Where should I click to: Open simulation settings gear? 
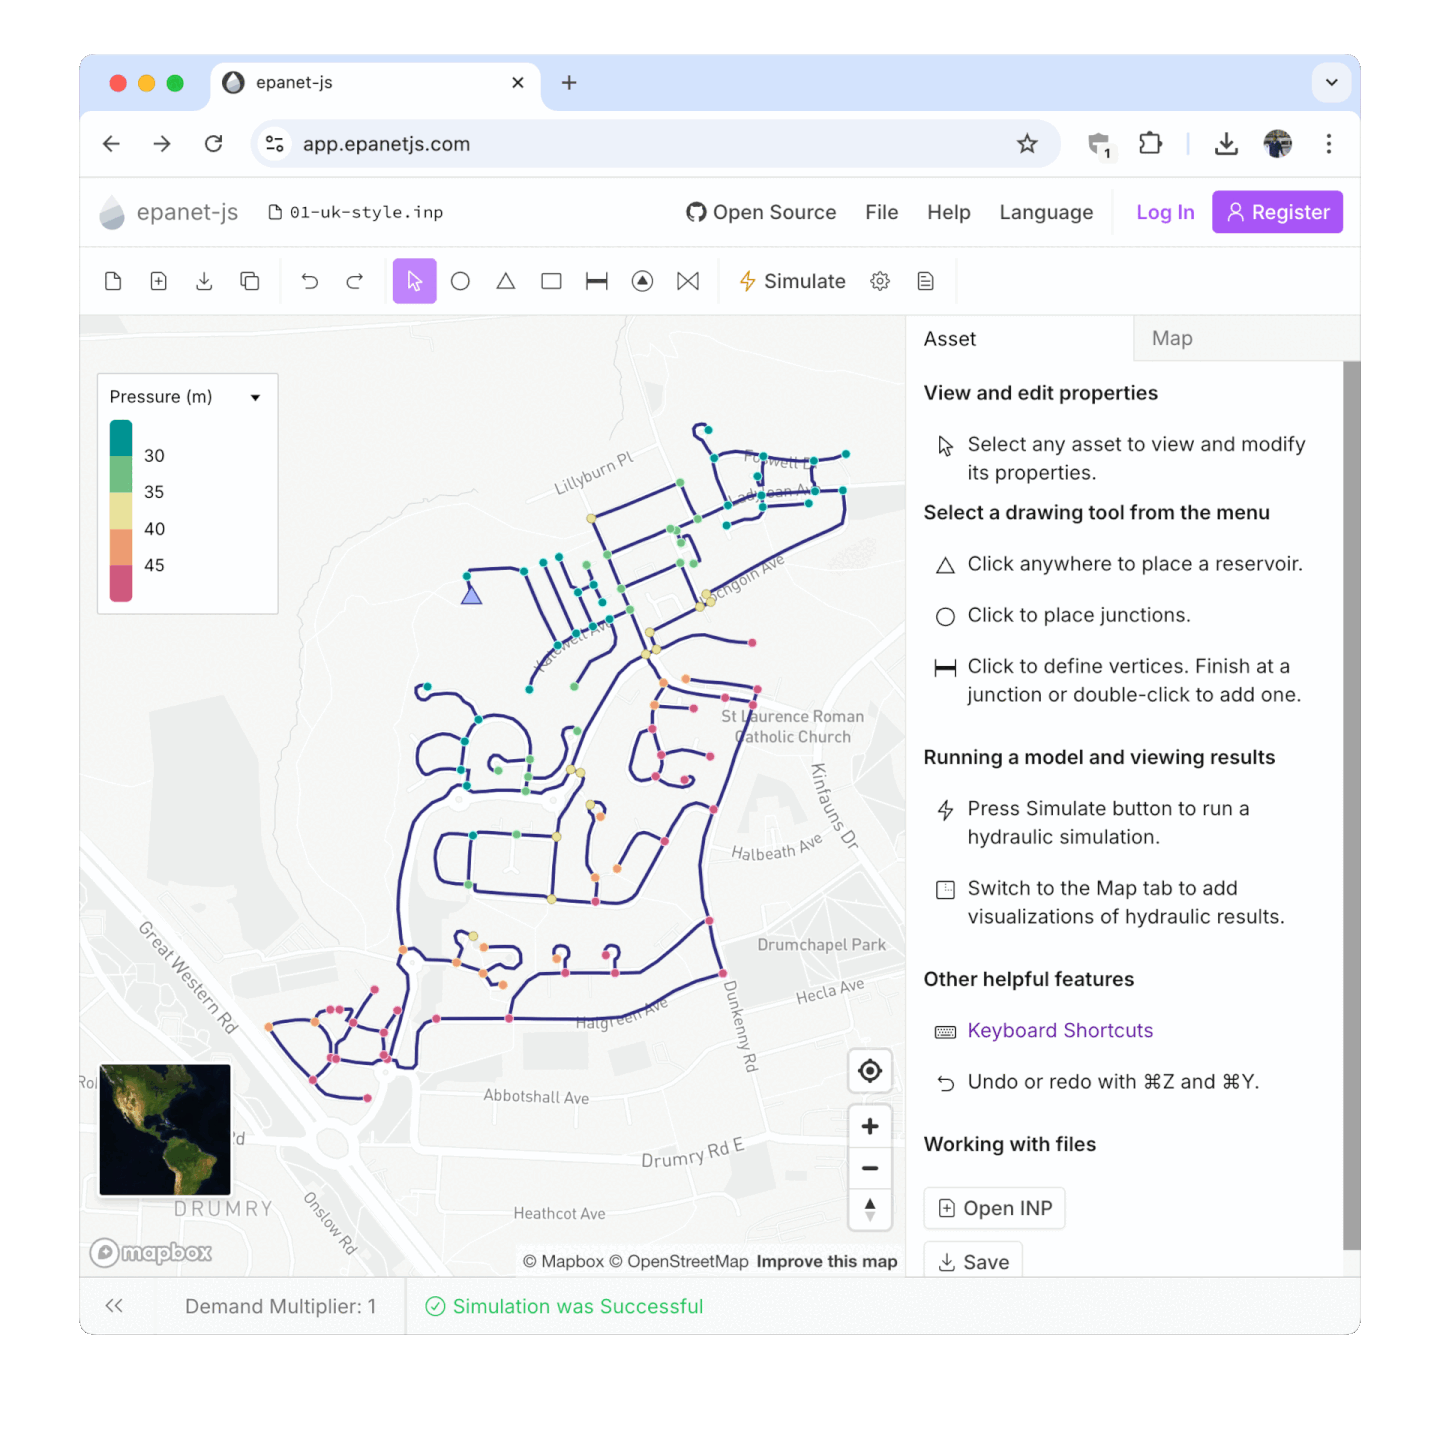[880, 281]
